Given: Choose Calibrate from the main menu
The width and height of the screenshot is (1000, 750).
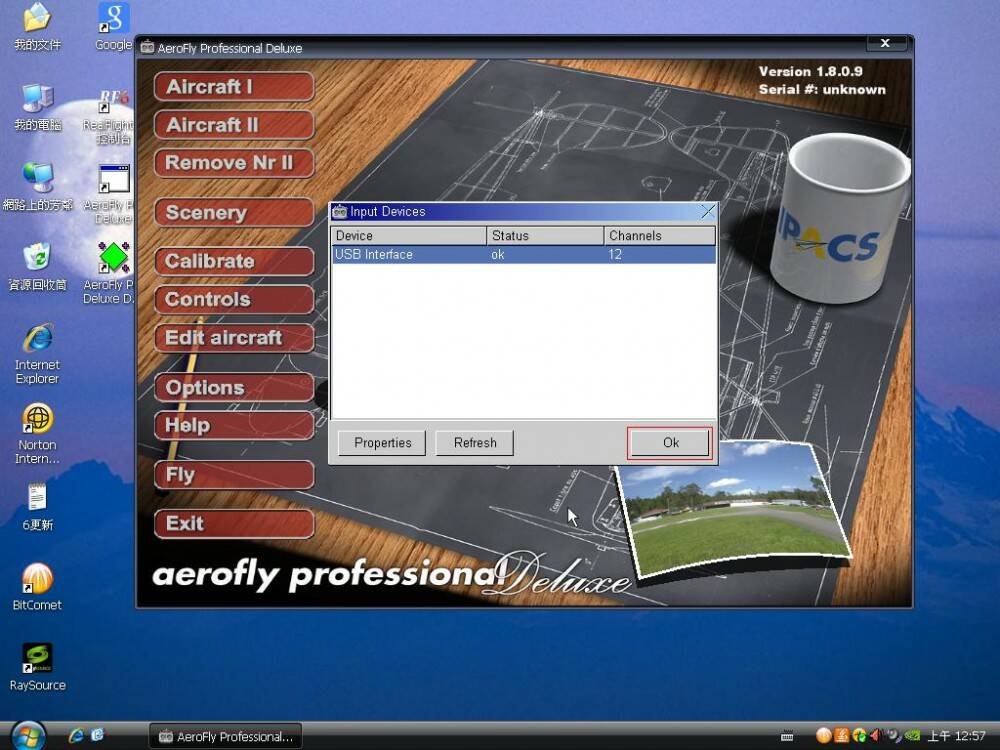Looking at the screenshot, I should (x=234, y=261).
